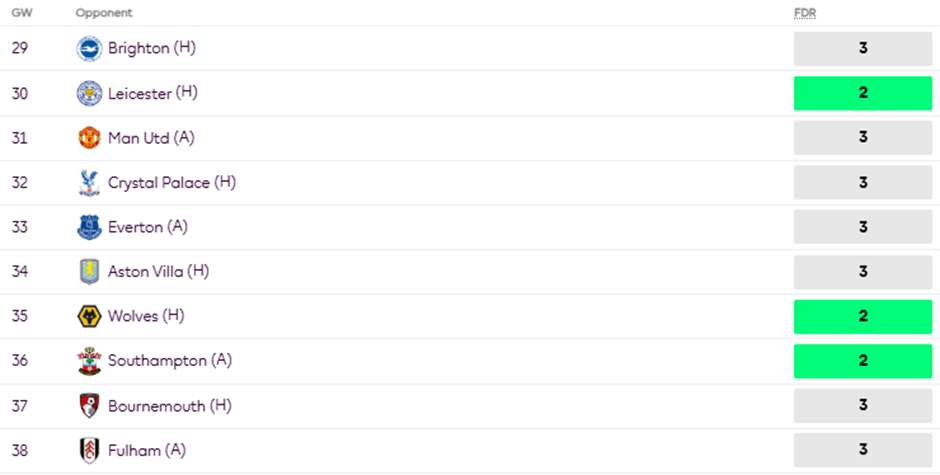Click the Southampton club crest icon
The height and width of the screenshot is (475, 940).
point(89,361)
